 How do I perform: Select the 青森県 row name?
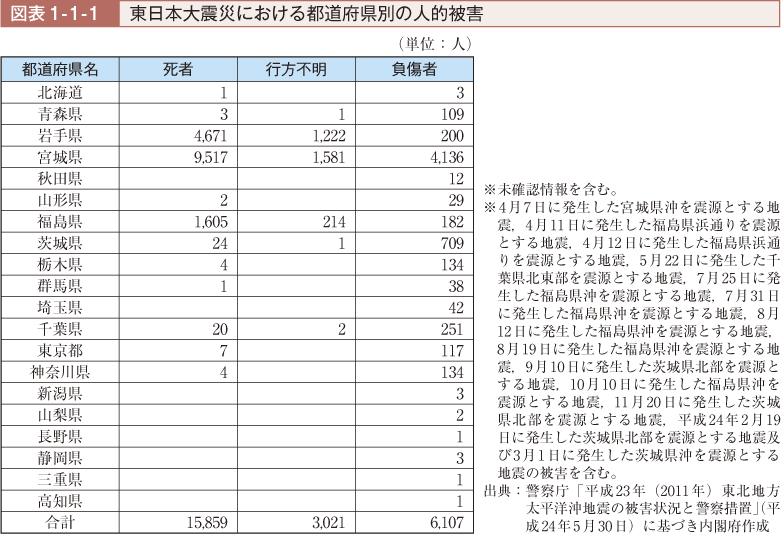point(60,114)
